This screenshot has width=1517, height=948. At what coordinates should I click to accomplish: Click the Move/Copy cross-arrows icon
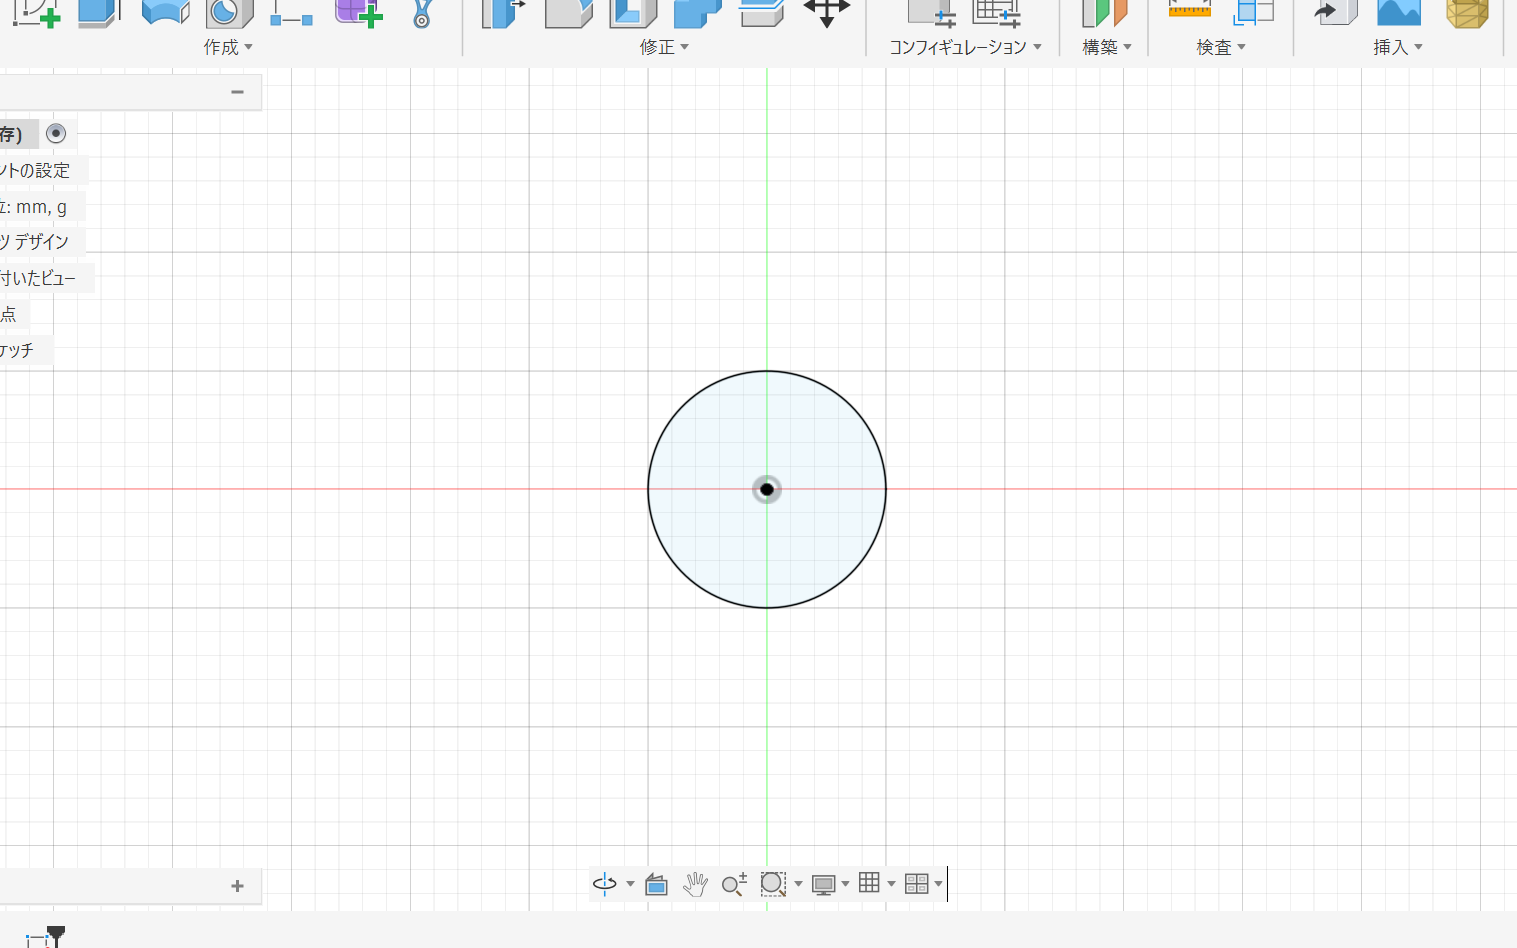tap(826, 12)
